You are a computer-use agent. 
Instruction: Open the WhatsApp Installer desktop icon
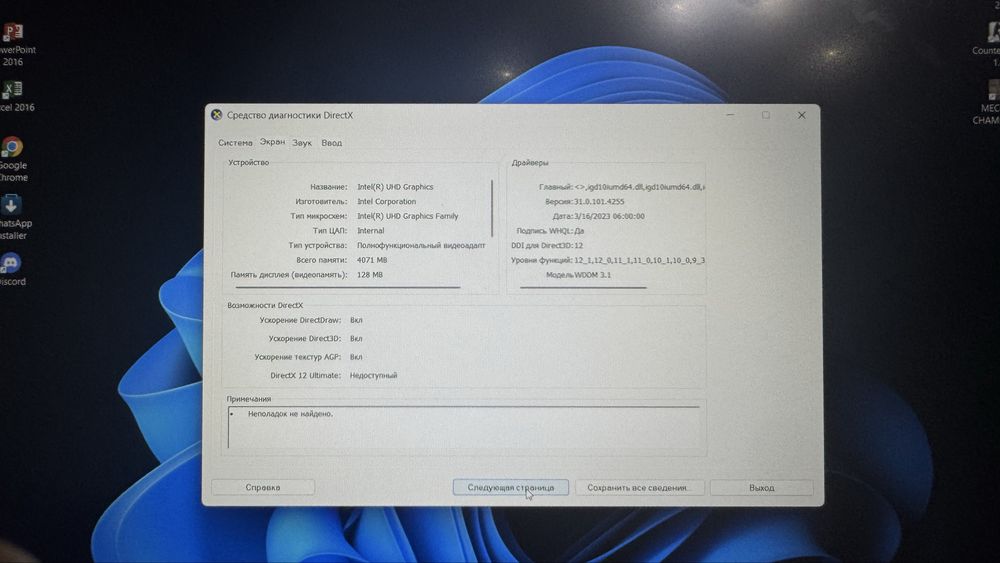pyautogui.click(x=13, y=217)
